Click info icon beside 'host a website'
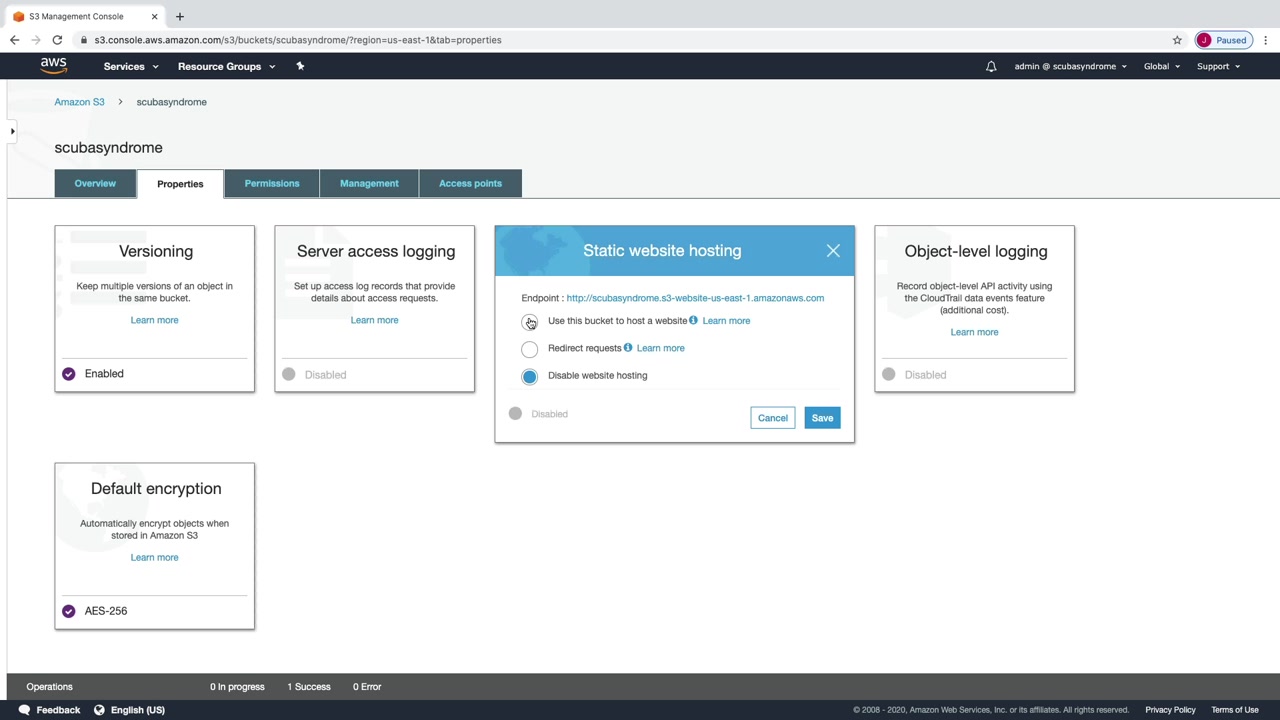The height and width of the screenshot is (720, 1280). point(693,320)
